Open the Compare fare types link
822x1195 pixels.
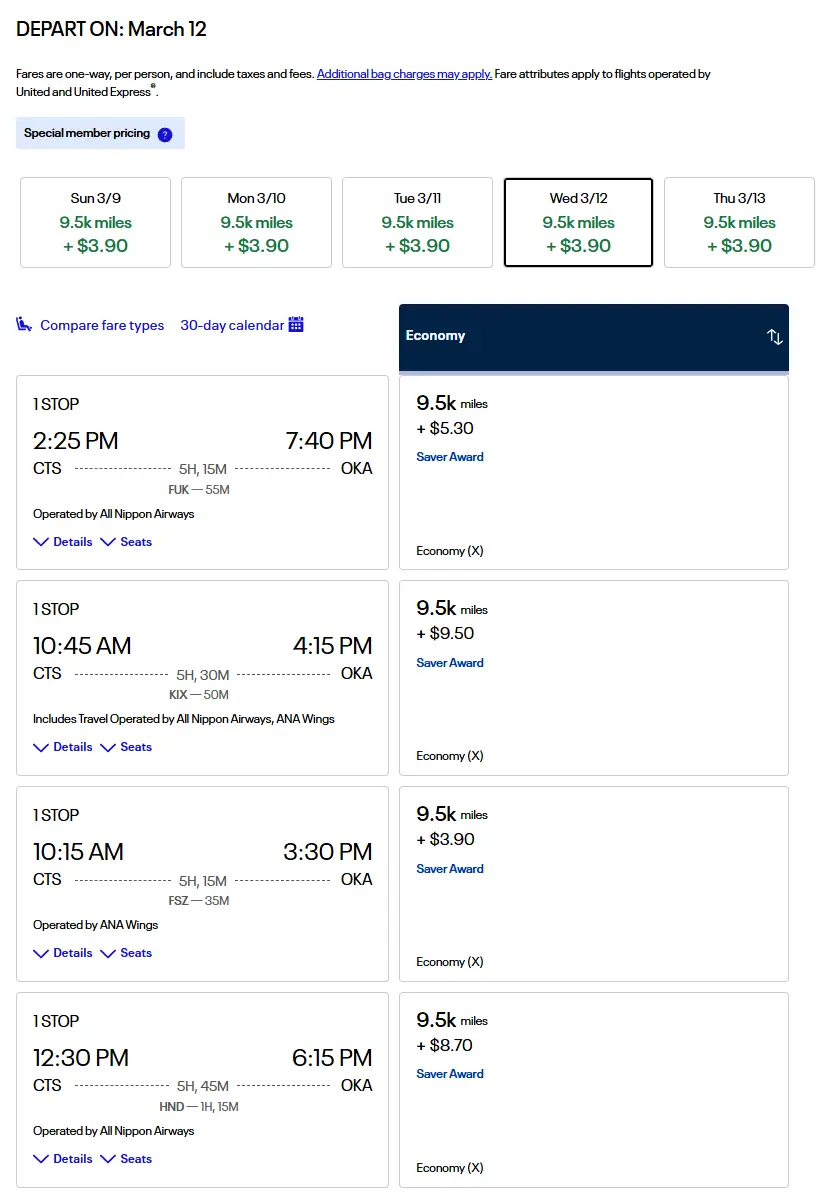coord(102,325)
